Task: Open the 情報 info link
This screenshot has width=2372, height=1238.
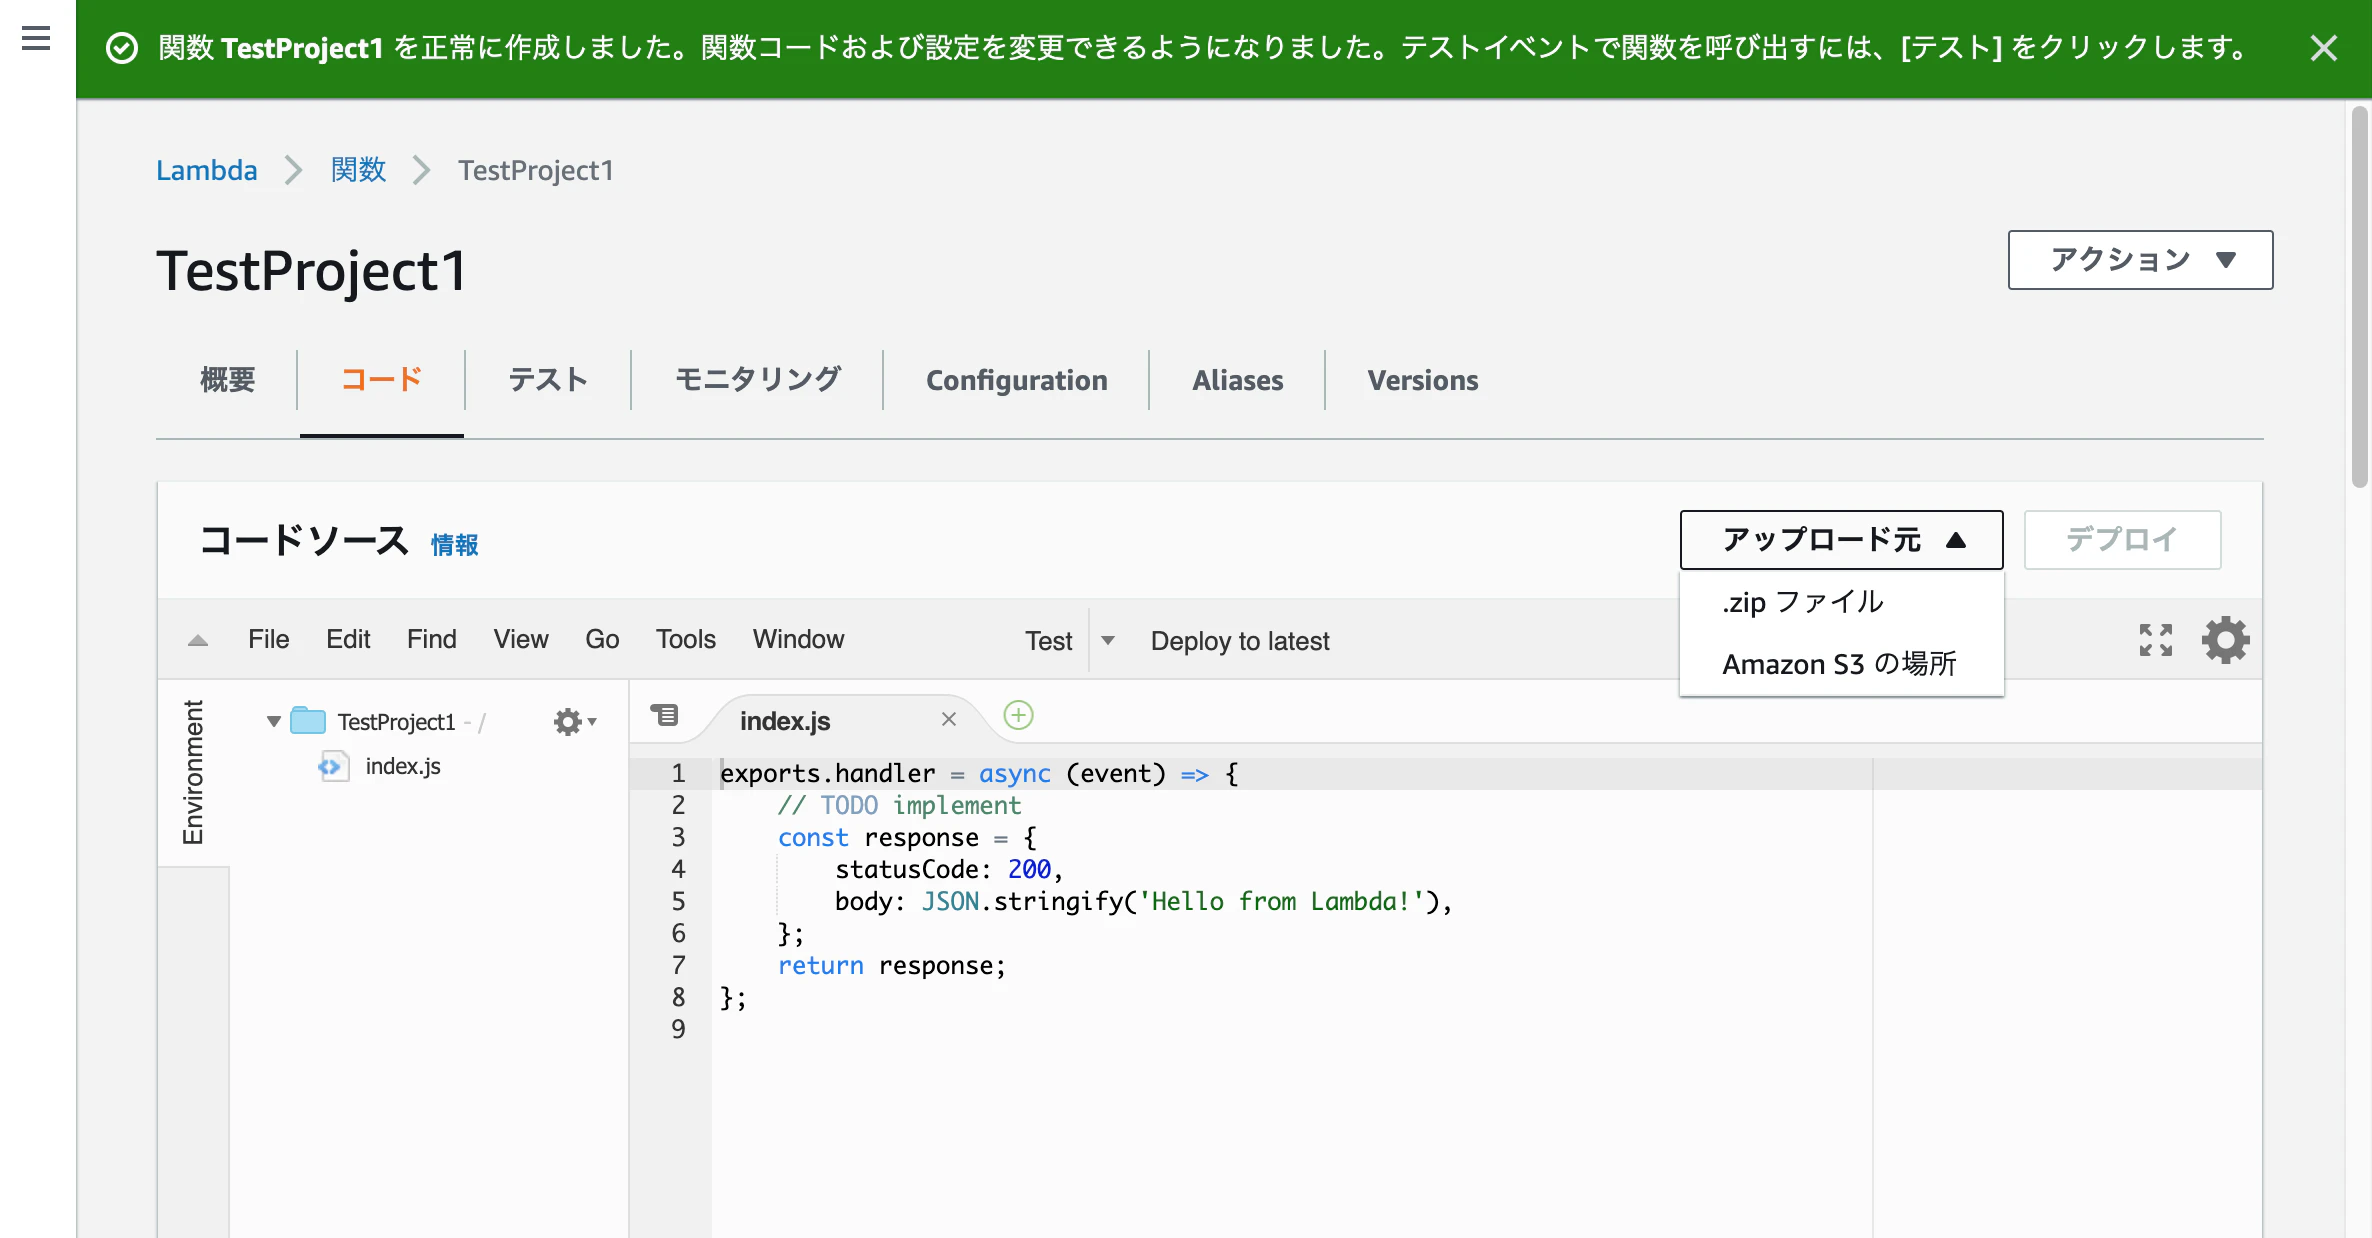Action: pyautogui.click(x=454, y=545)
